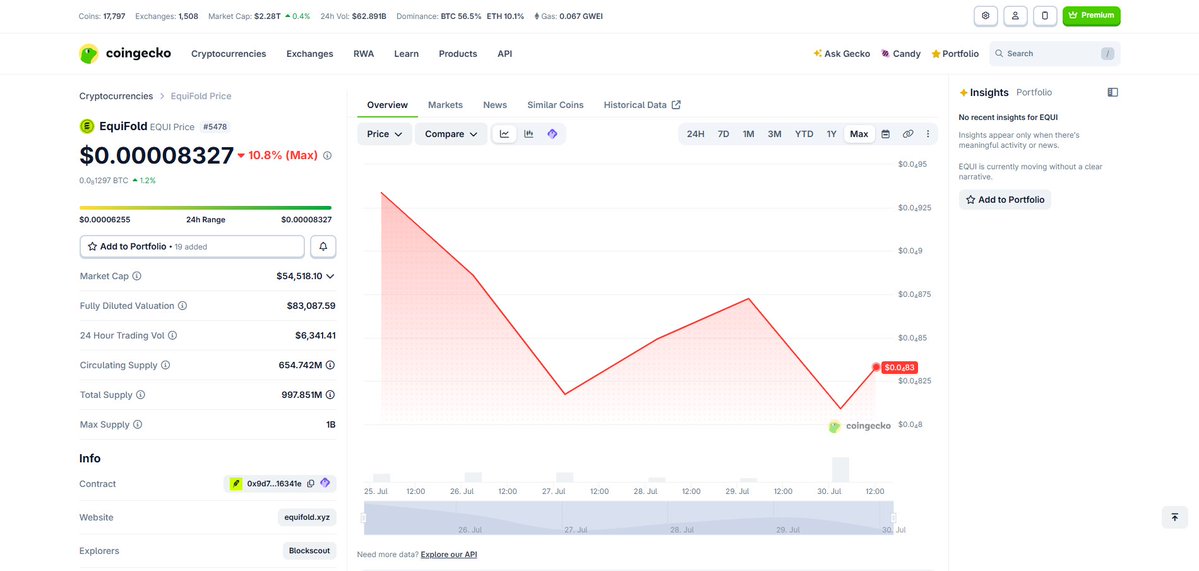The height and width of the screenshot is (571, 1199).
Task: Switch to the News tab
Action: 495,105
